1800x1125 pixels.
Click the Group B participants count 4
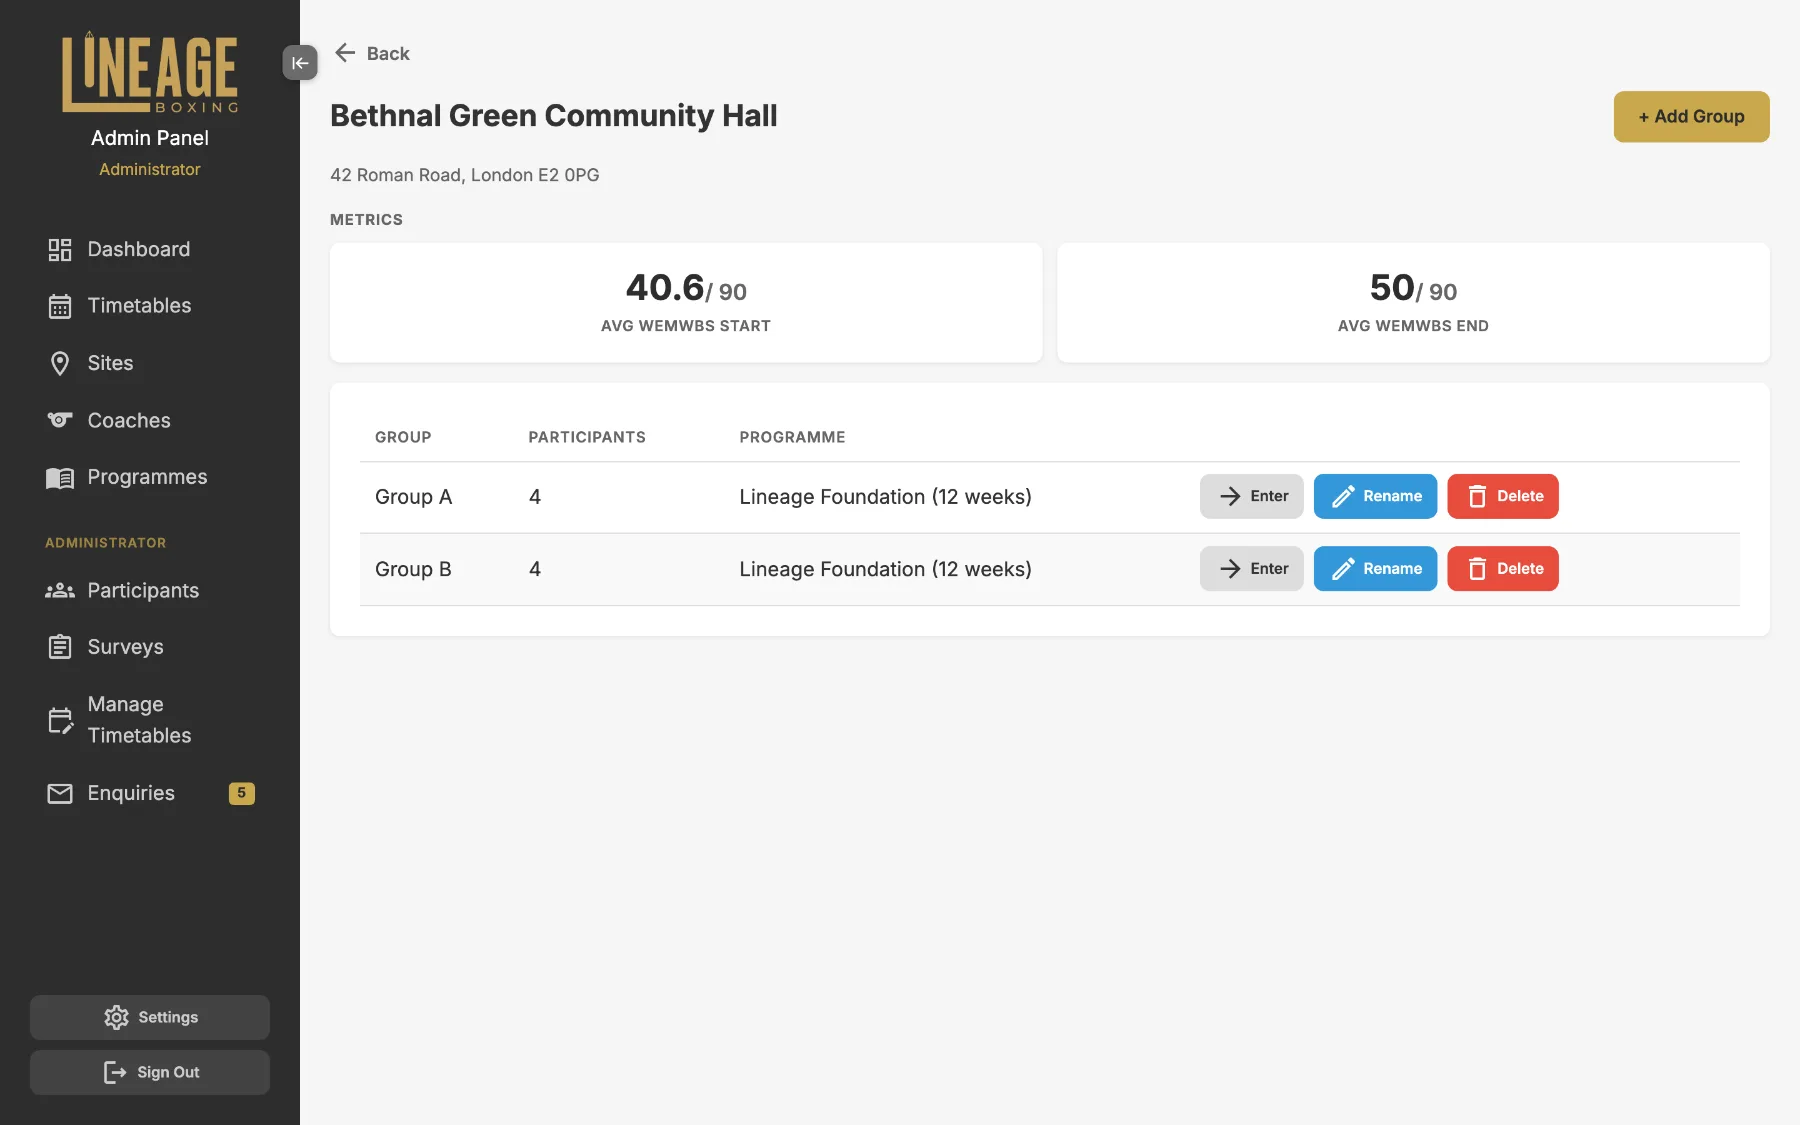click(x=535, y=569)
